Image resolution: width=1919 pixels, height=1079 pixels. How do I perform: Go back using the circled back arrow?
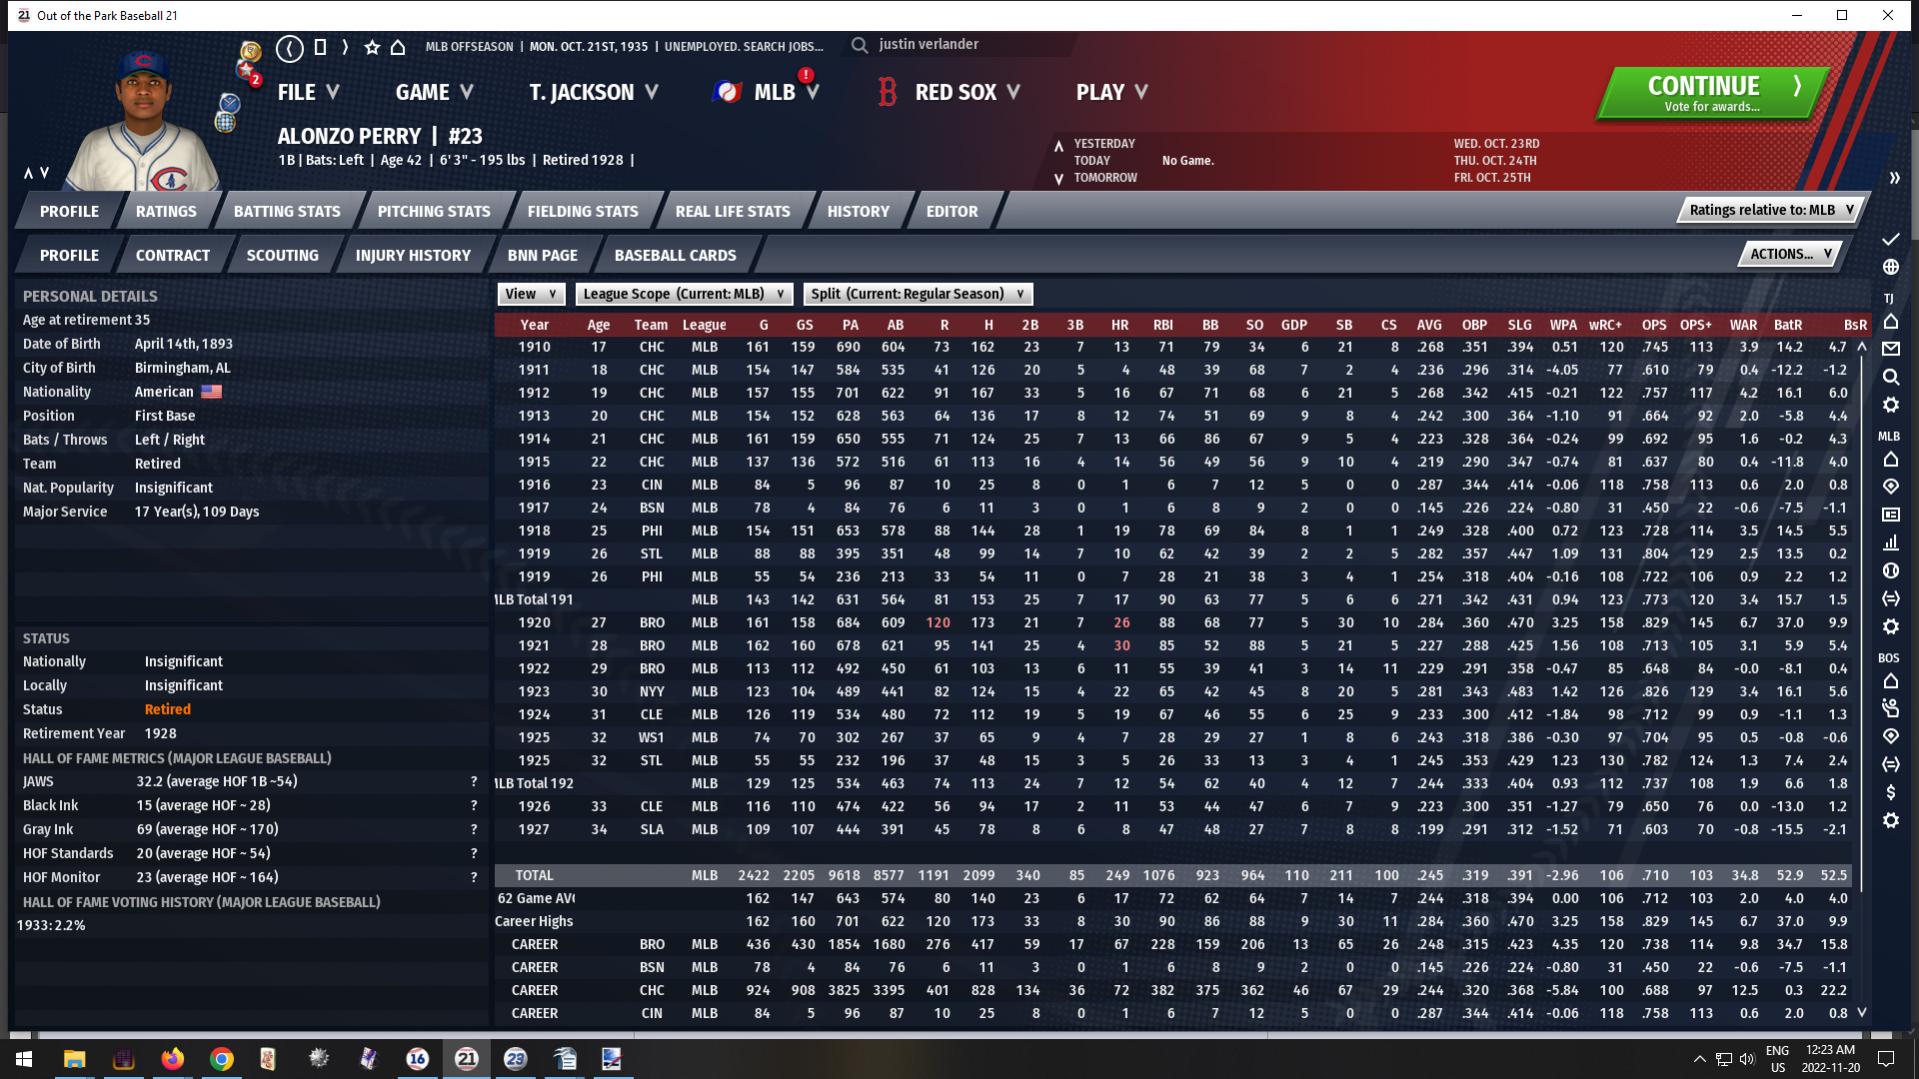click(x=290, y=47)
